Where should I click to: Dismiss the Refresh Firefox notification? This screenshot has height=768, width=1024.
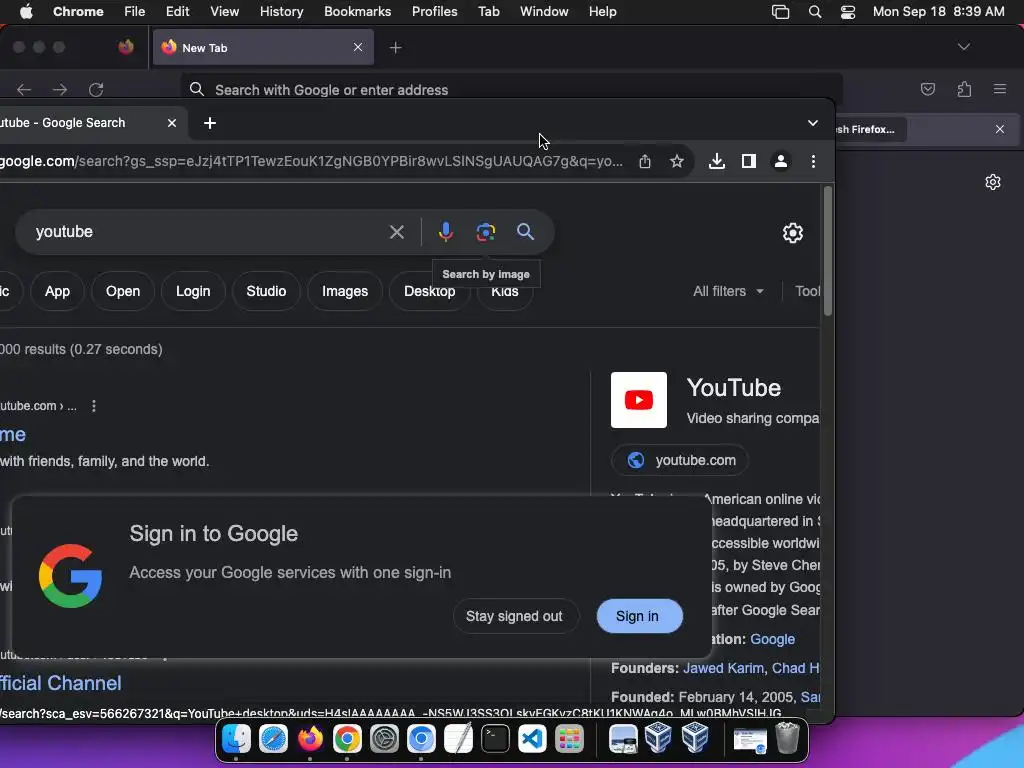1000,129
